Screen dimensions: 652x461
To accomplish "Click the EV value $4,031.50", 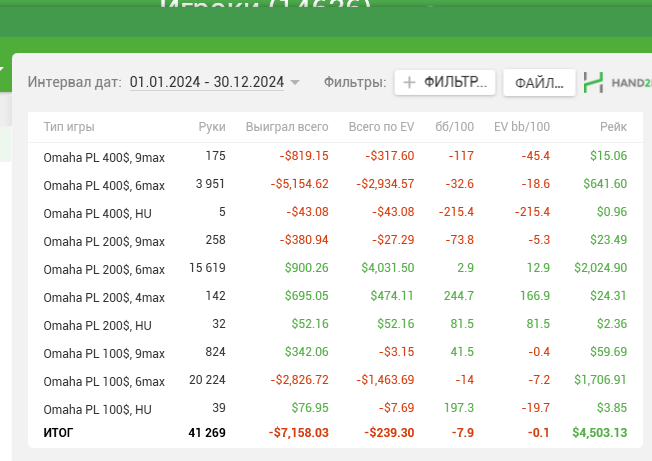I will pos(388,268).
